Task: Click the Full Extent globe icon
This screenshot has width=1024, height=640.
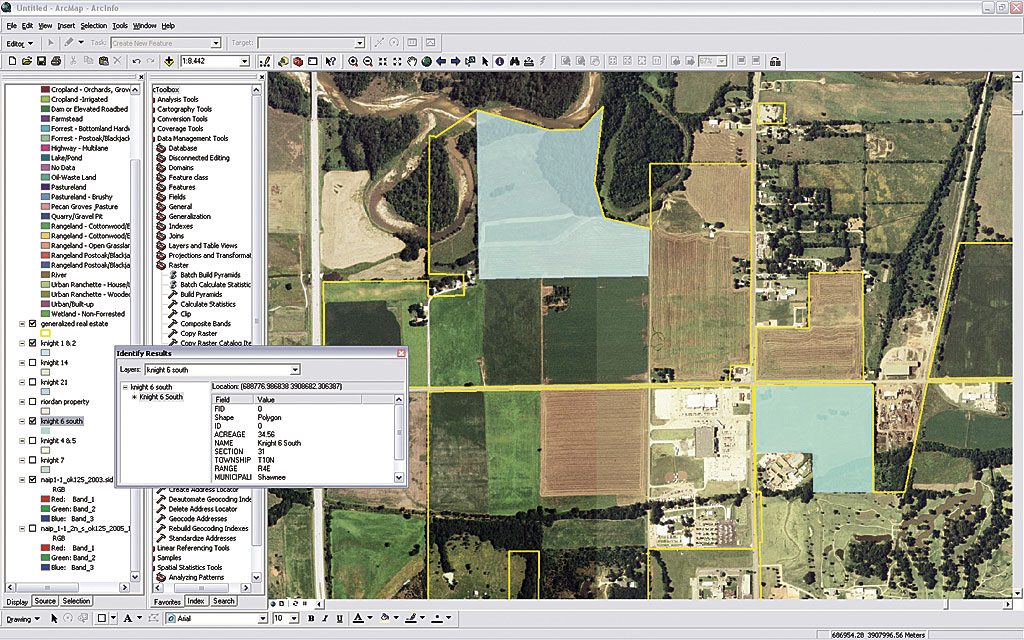Action: pos(426,61)
